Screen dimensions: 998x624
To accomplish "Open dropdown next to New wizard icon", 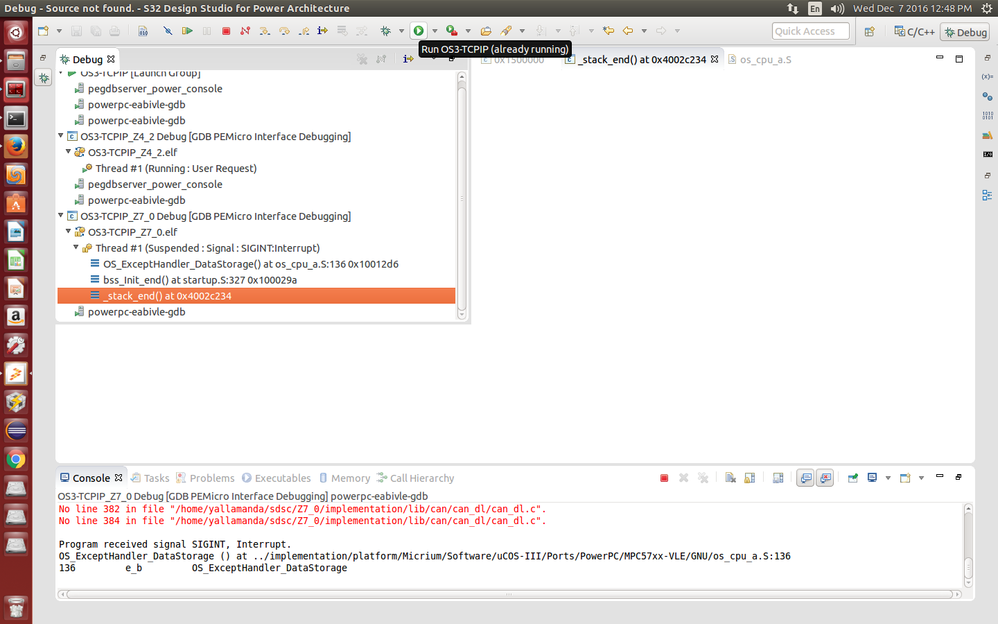I will click(x=59, y=31).
